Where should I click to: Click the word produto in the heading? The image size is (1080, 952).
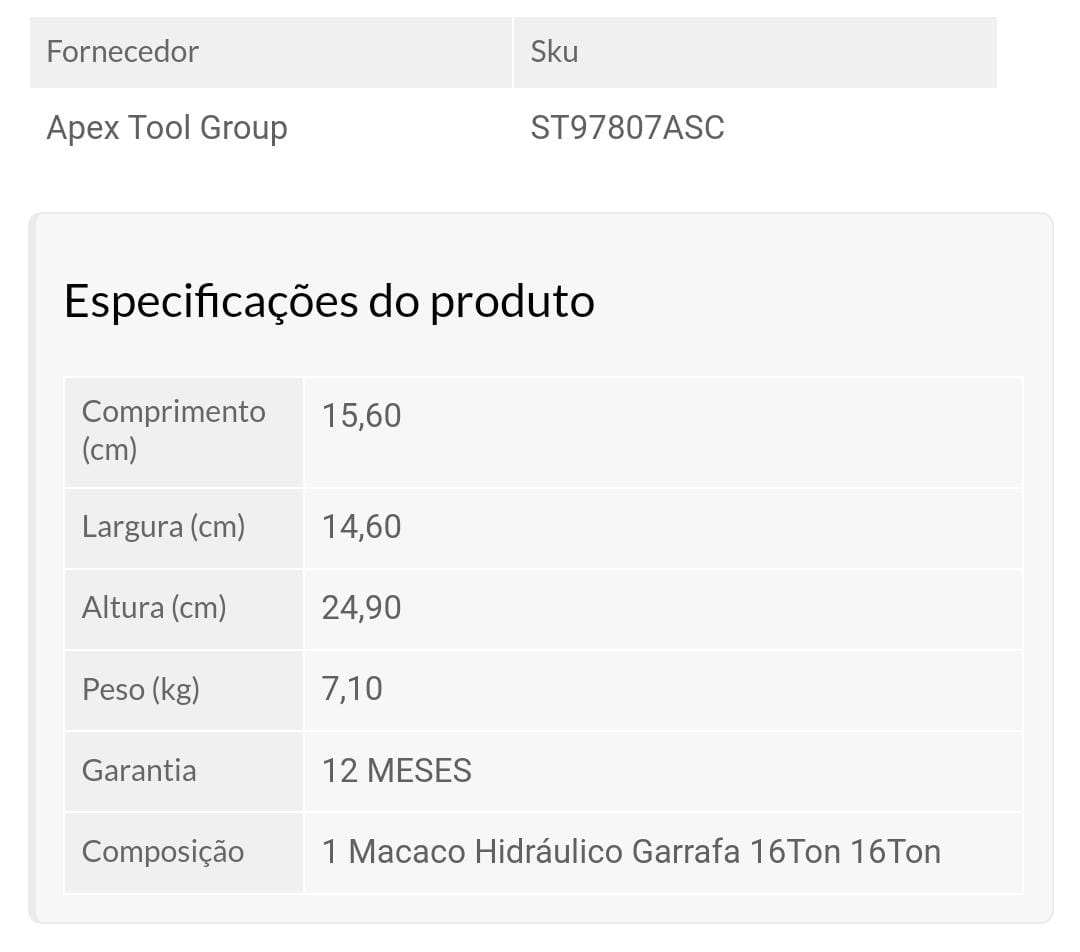(x=512, y=303)
